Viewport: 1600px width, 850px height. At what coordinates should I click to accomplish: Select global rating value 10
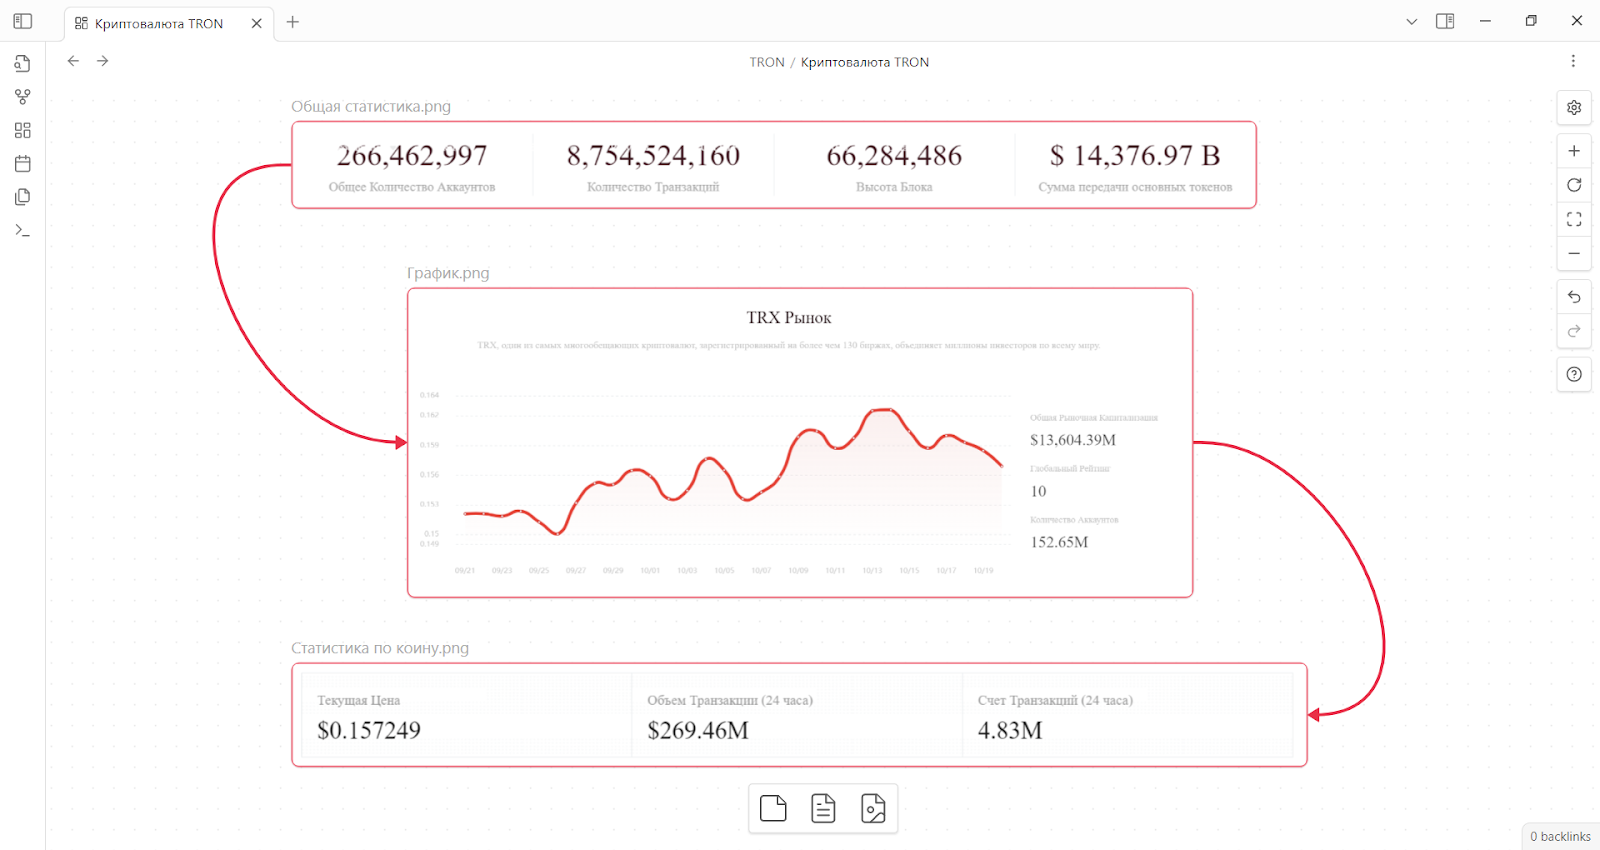1038,491
